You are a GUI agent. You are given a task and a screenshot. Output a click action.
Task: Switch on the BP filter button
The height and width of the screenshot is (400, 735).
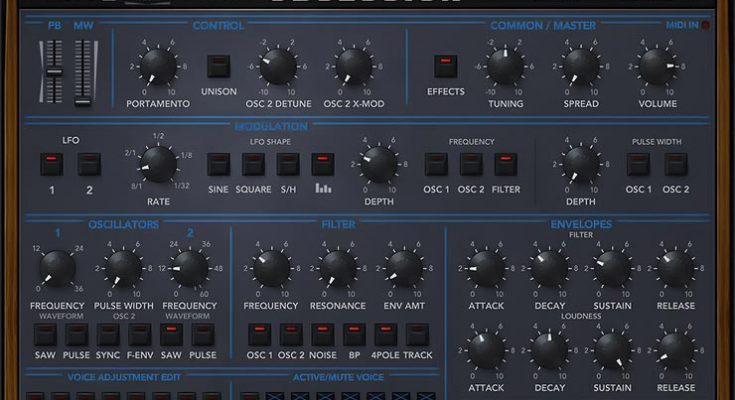point(354,334)
